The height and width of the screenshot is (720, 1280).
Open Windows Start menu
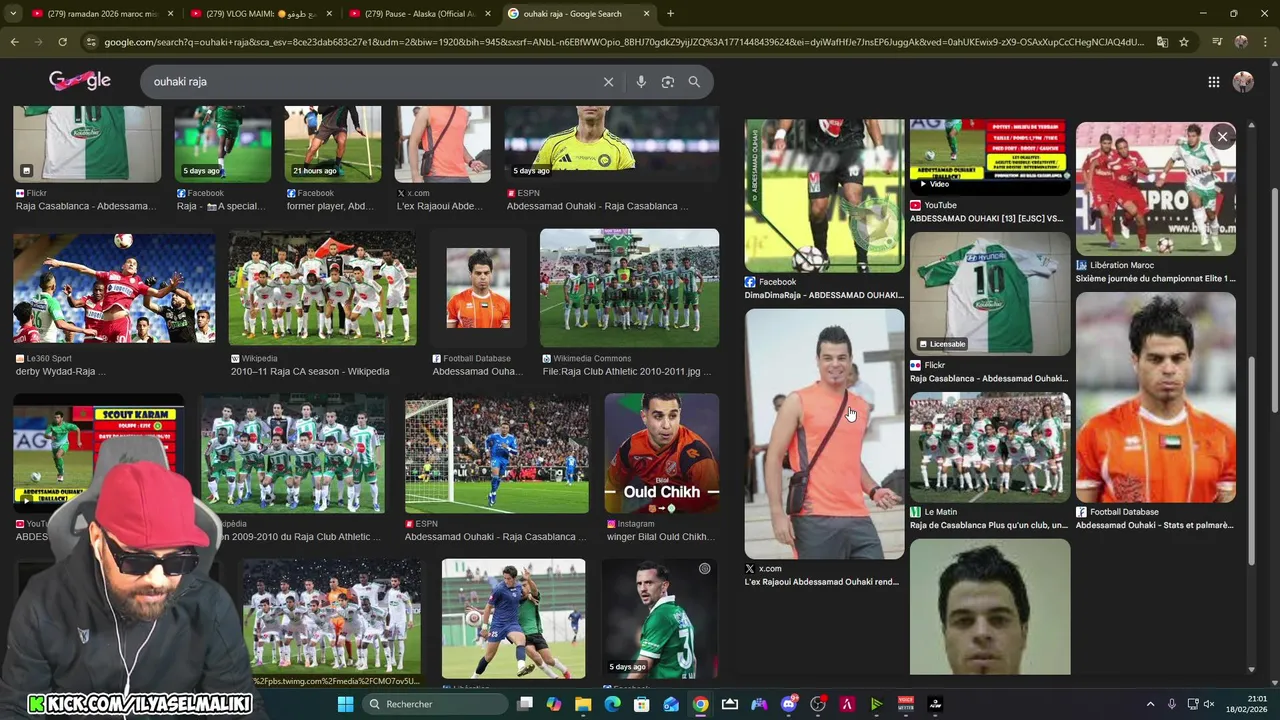[345, 704]
